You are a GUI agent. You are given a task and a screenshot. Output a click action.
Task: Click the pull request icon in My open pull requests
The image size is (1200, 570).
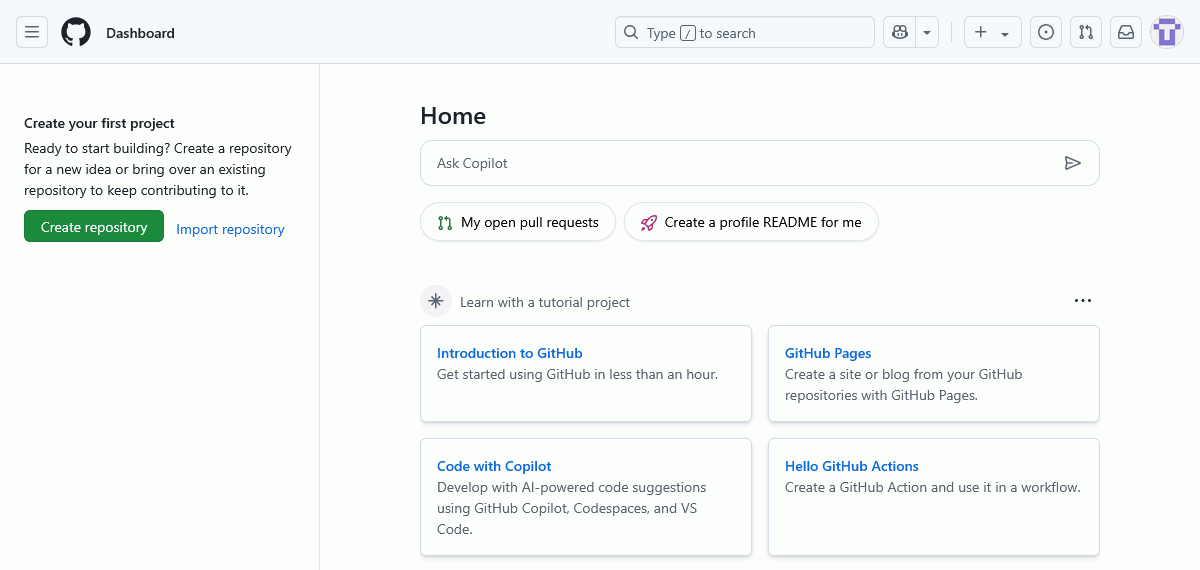(445, 222)
